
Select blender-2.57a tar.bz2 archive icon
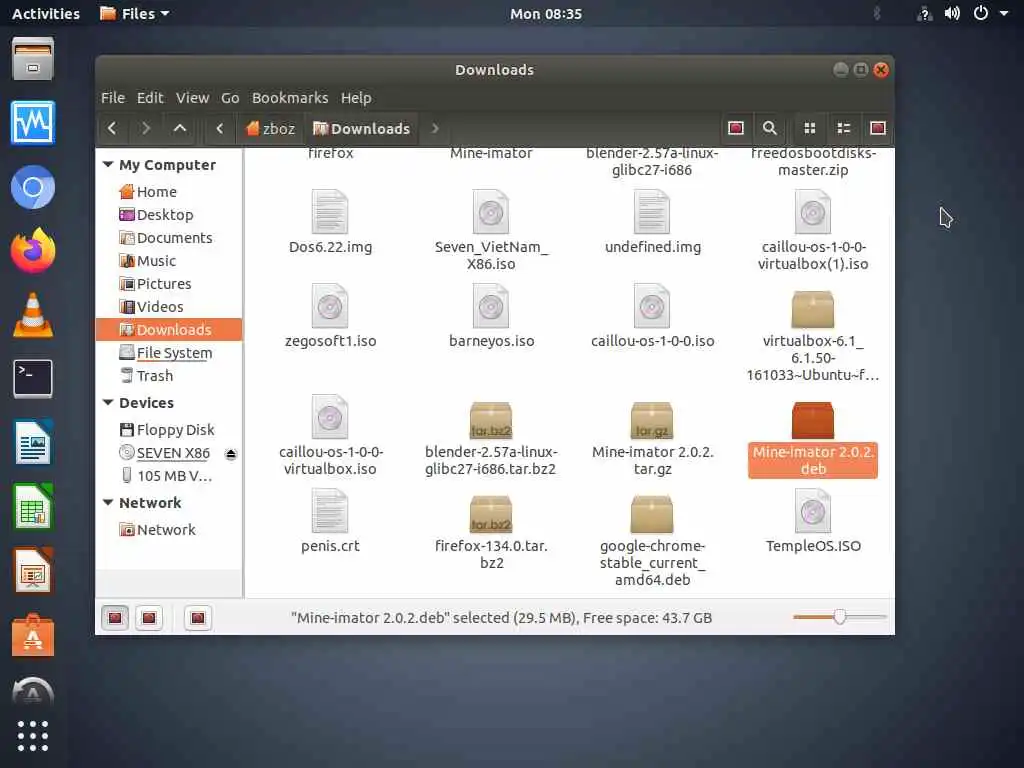(490, 420)
